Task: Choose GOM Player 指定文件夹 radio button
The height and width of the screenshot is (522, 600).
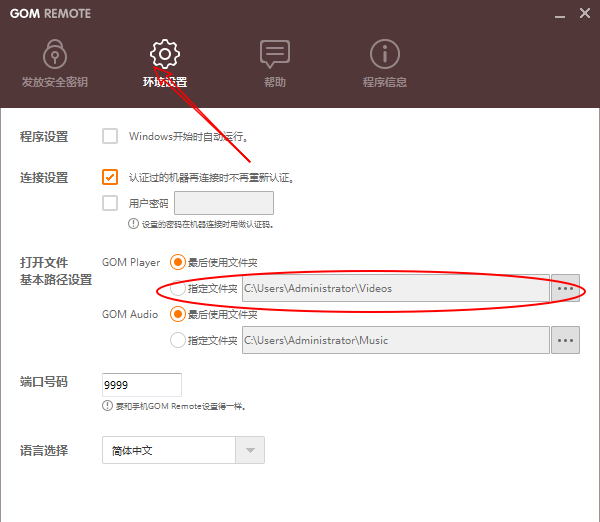Action: pos(178,288)
